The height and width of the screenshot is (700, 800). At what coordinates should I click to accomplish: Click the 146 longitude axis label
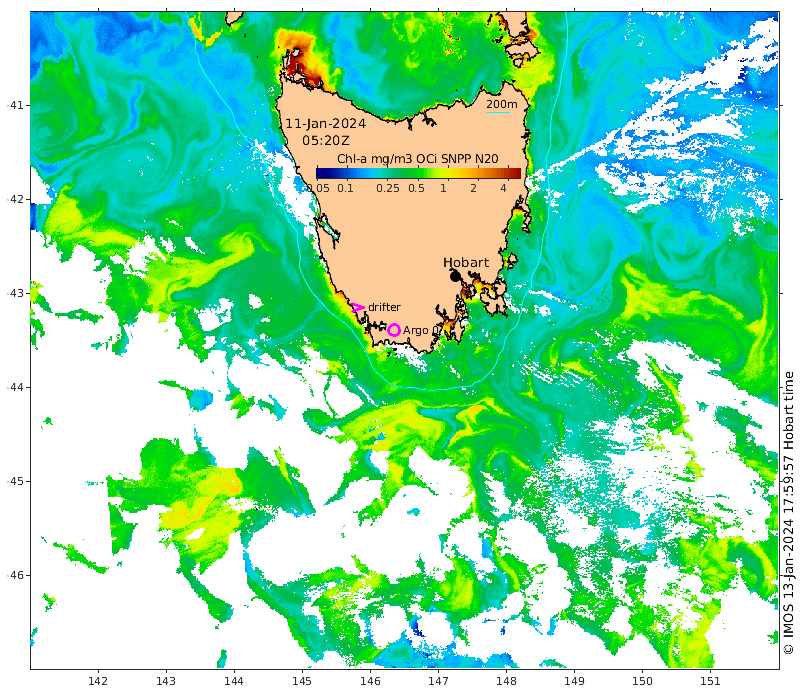(370, 681)
